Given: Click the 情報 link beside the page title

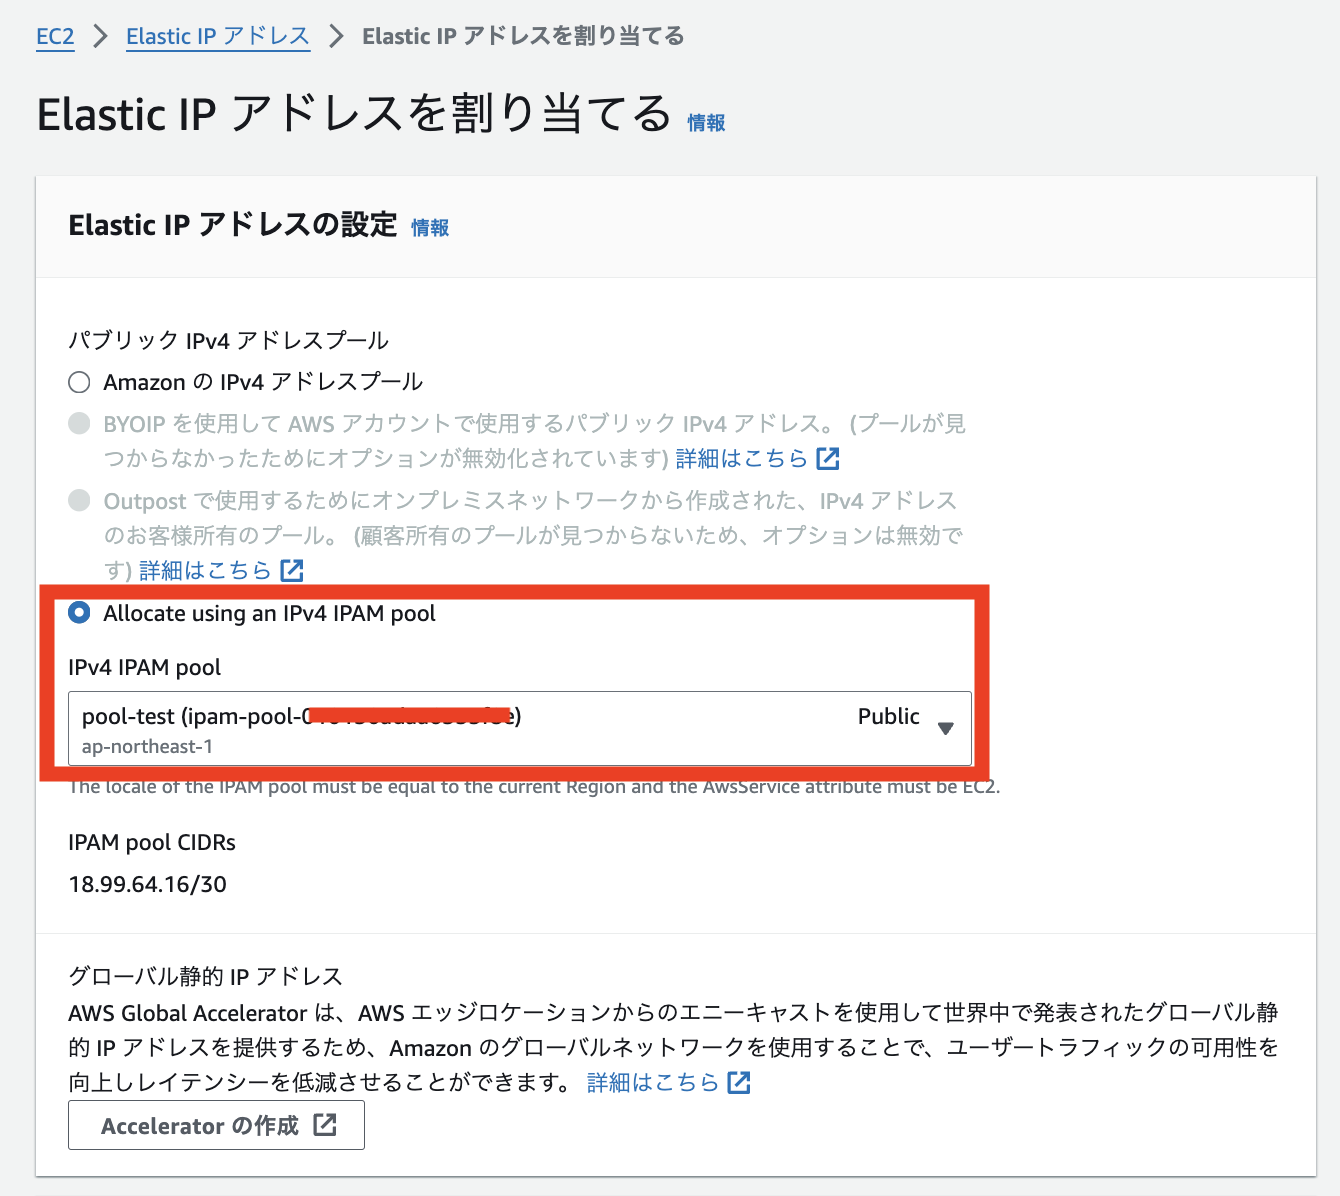Looking at the screenshot, I should pyautogui.click(x=705, y=122).
